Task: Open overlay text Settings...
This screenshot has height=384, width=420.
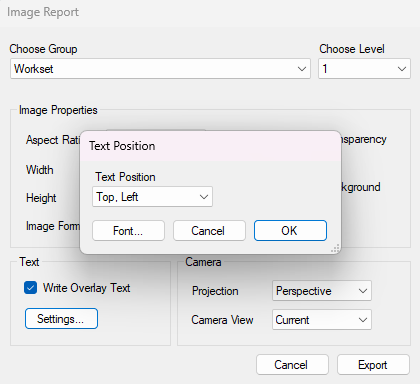Action: [x=61, y=319]
